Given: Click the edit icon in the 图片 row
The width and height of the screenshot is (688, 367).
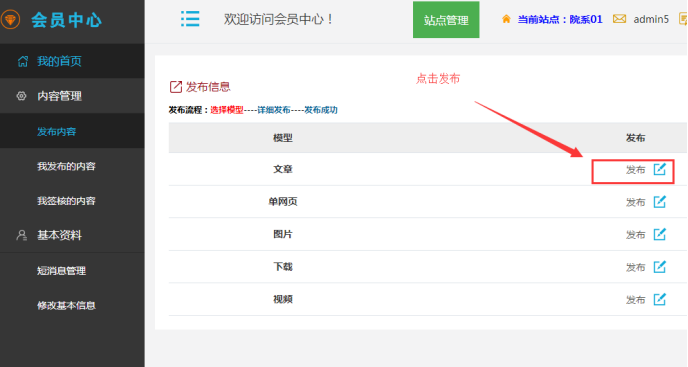Looking at the screenshot, I should coord(659,234).
